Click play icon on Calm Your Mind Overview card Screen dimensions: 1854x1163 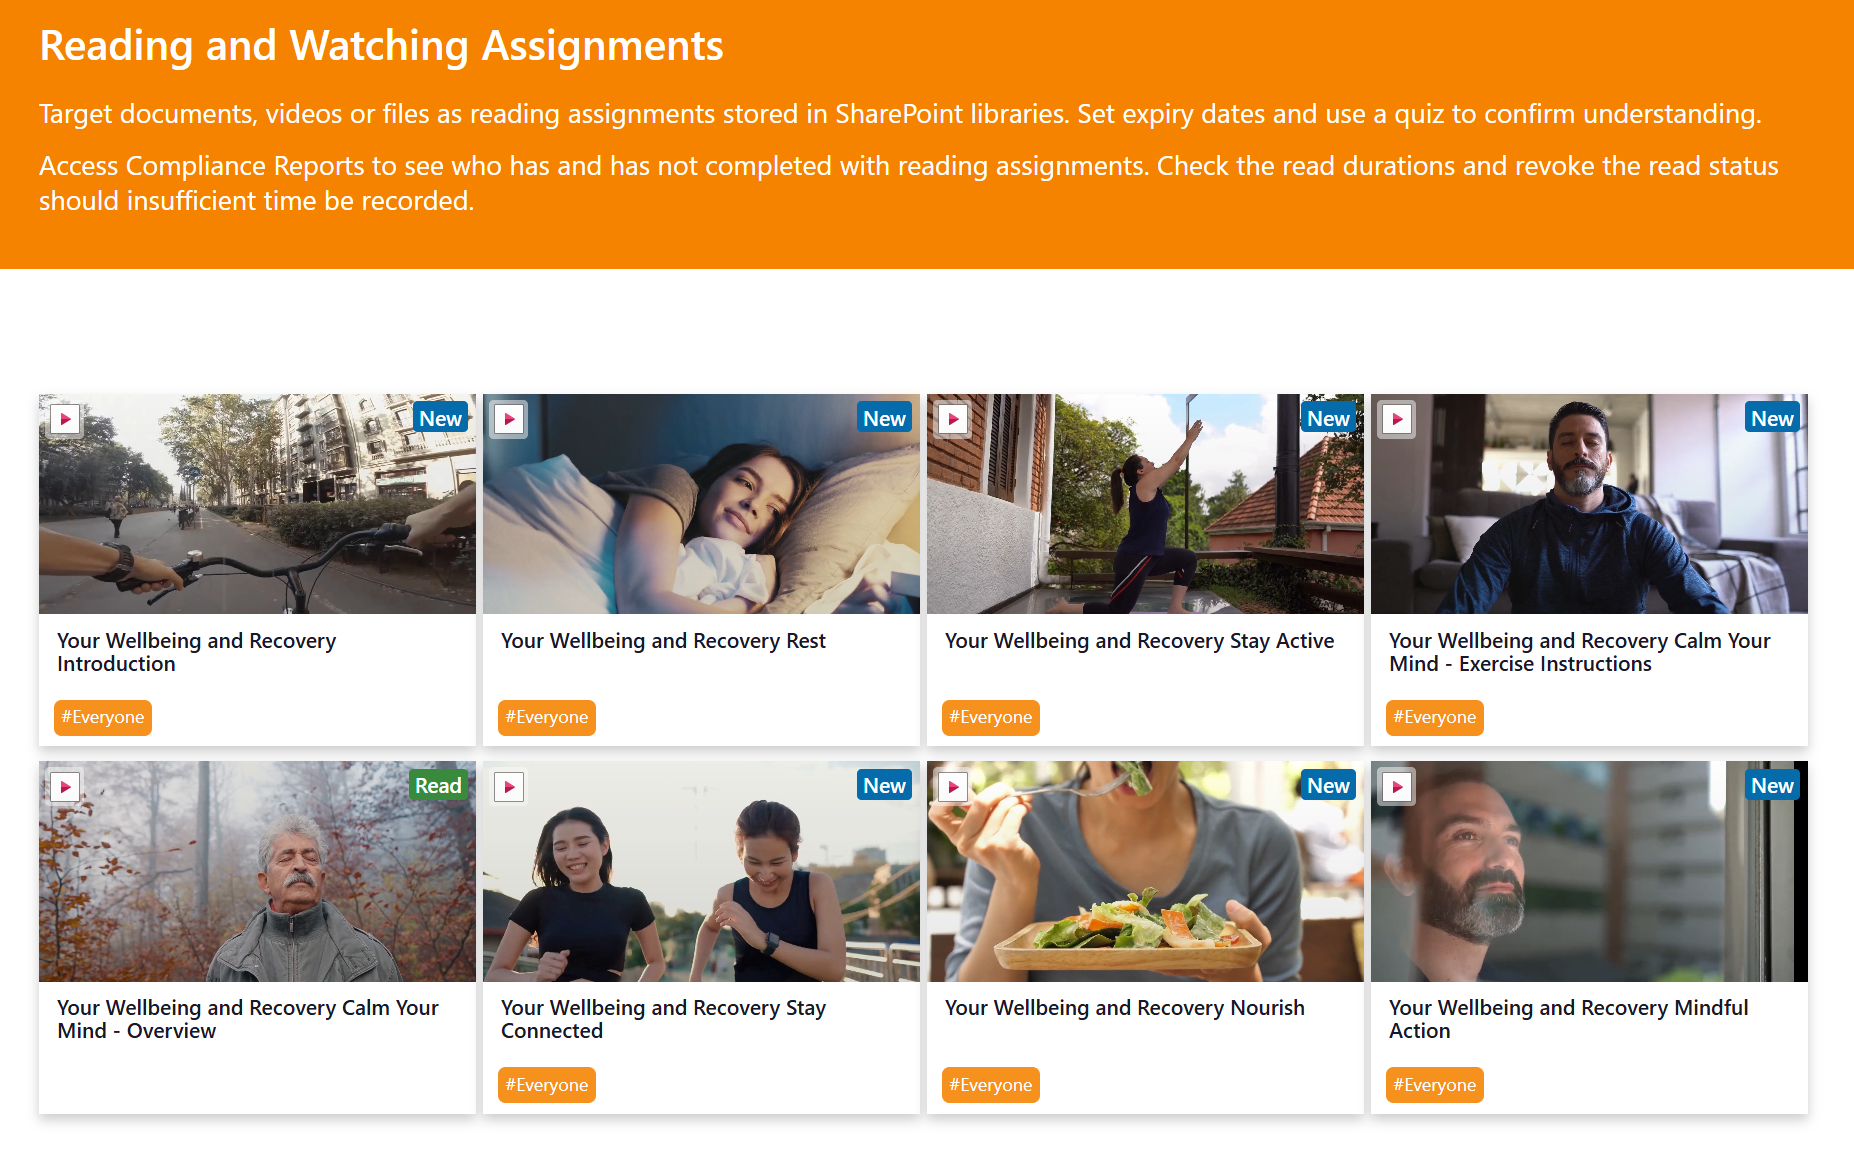tap(66, 787)
